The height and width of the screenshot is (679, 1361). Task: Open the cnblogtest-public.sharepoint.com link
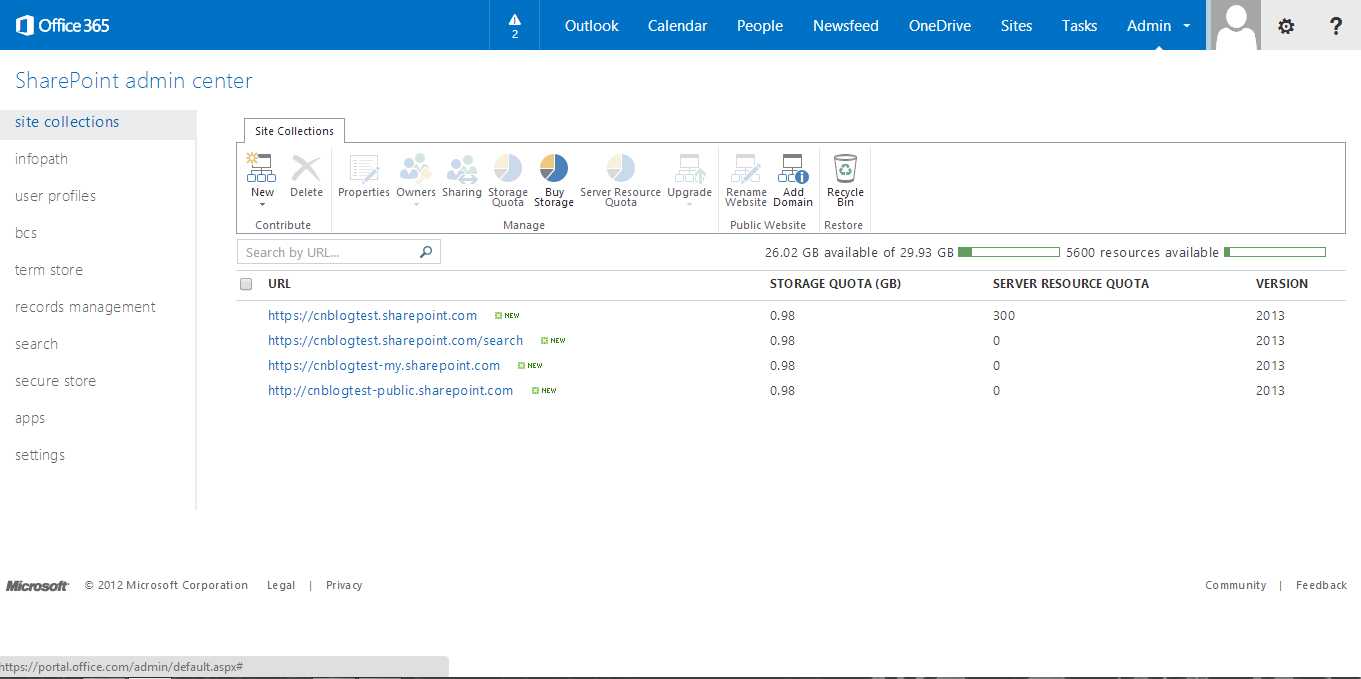tap(390, 391)
